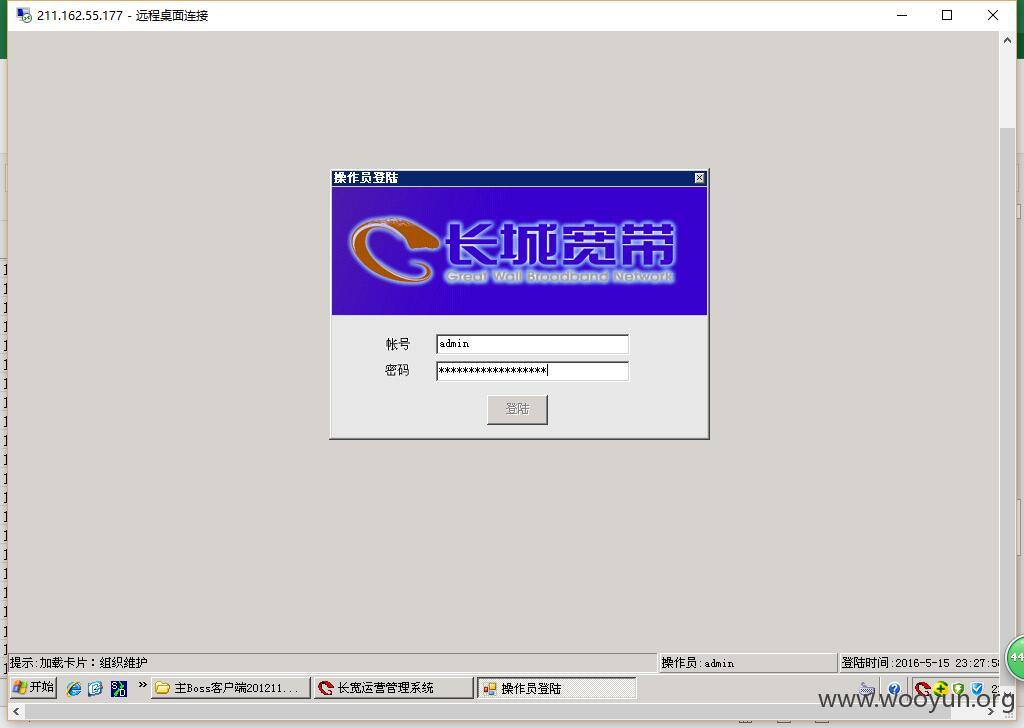The image size is (1024, 728).
Task: Click the 密码 password input field
Action: 532,371
